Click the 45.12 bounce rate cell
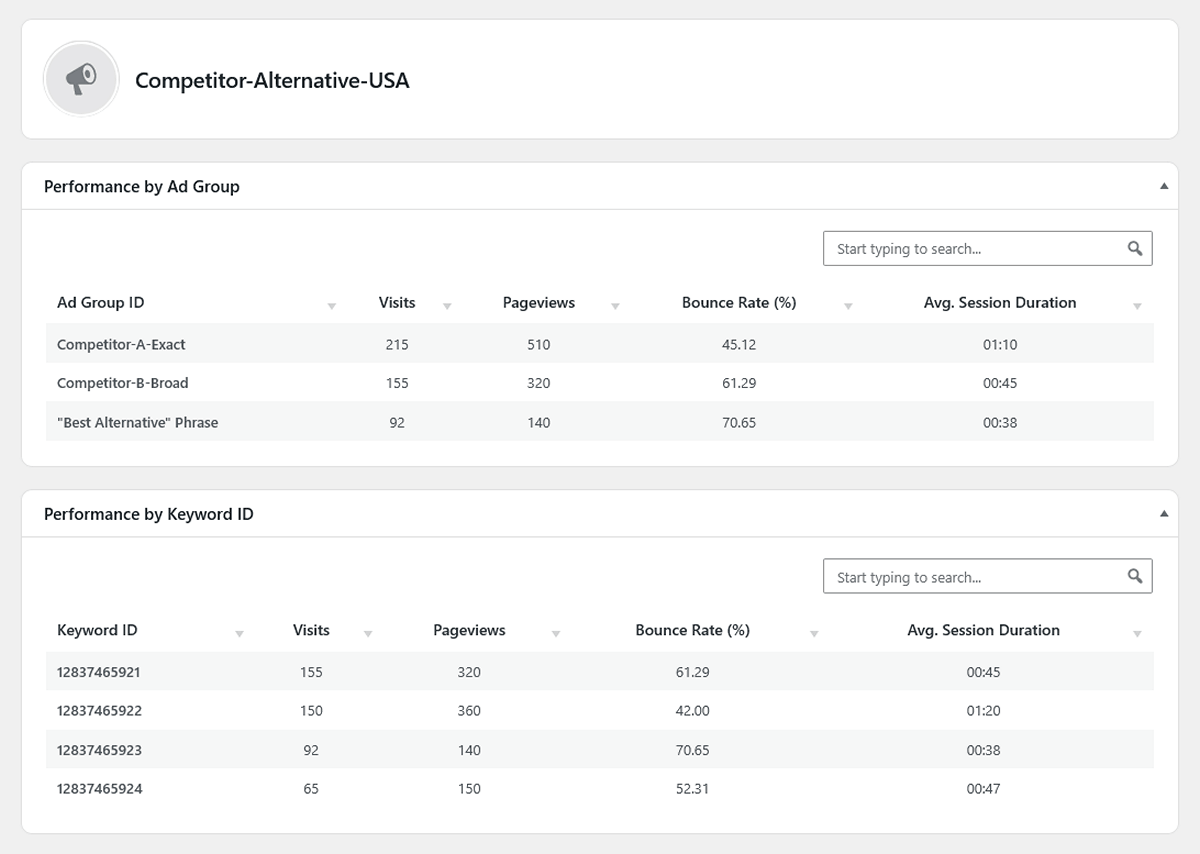The image size is (1200, 854). point(739,344)
